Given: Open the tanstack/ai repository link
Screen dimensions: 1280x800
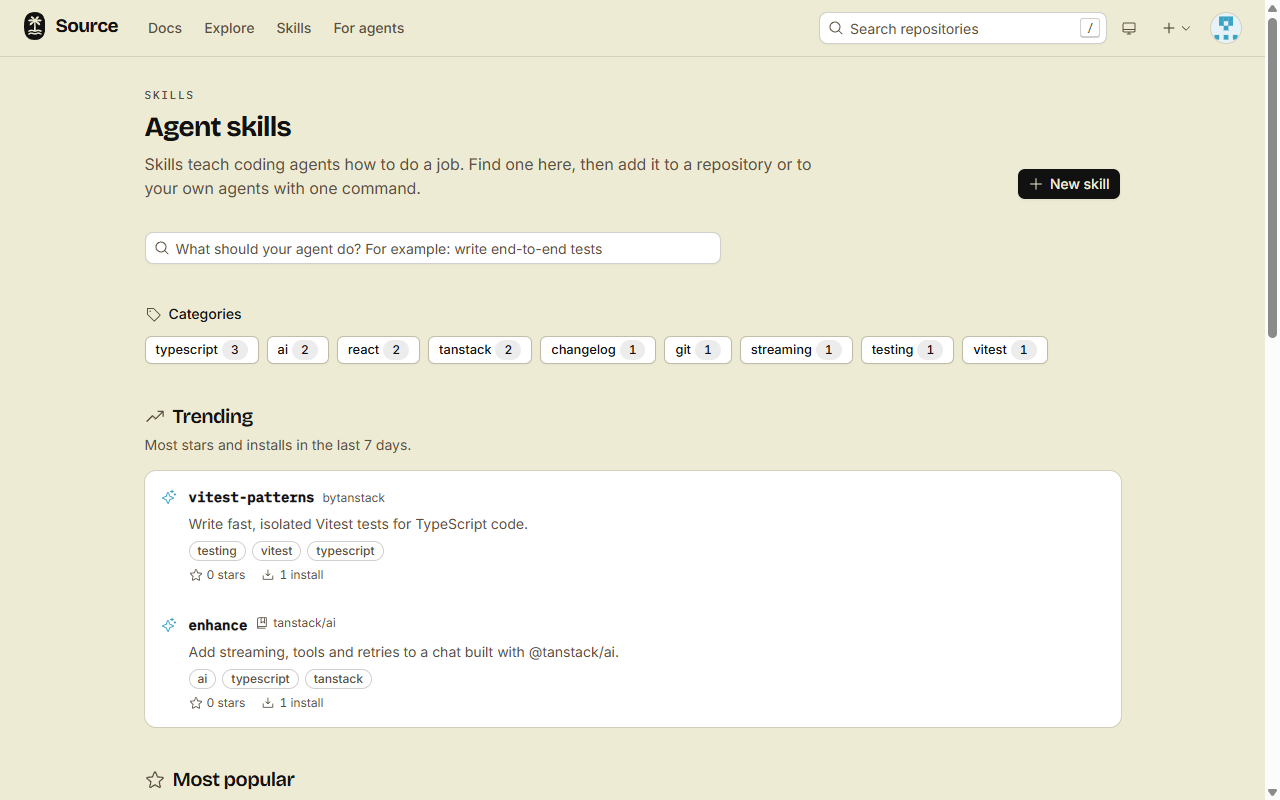Looking at the screenshot, I should [304, 622].
